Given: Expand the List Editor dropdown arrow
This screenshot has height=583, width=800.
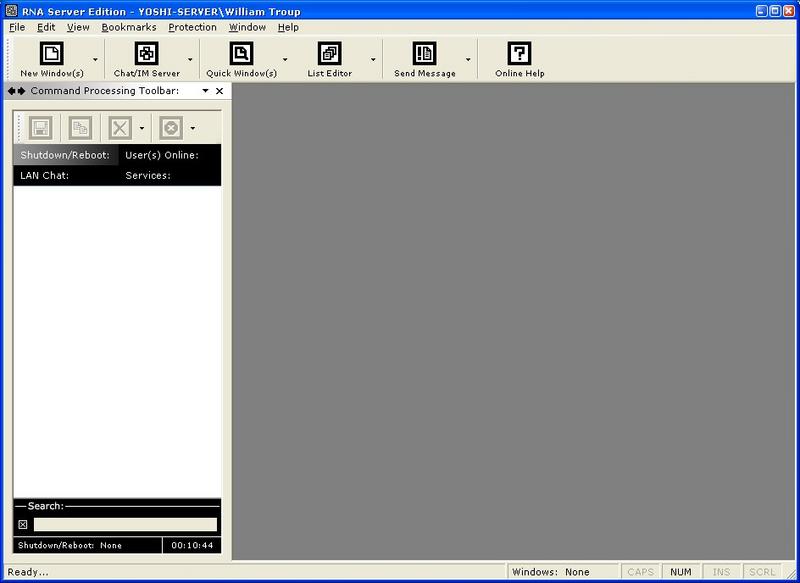Looking at the screenshot, I should click(x=373, y=60).
